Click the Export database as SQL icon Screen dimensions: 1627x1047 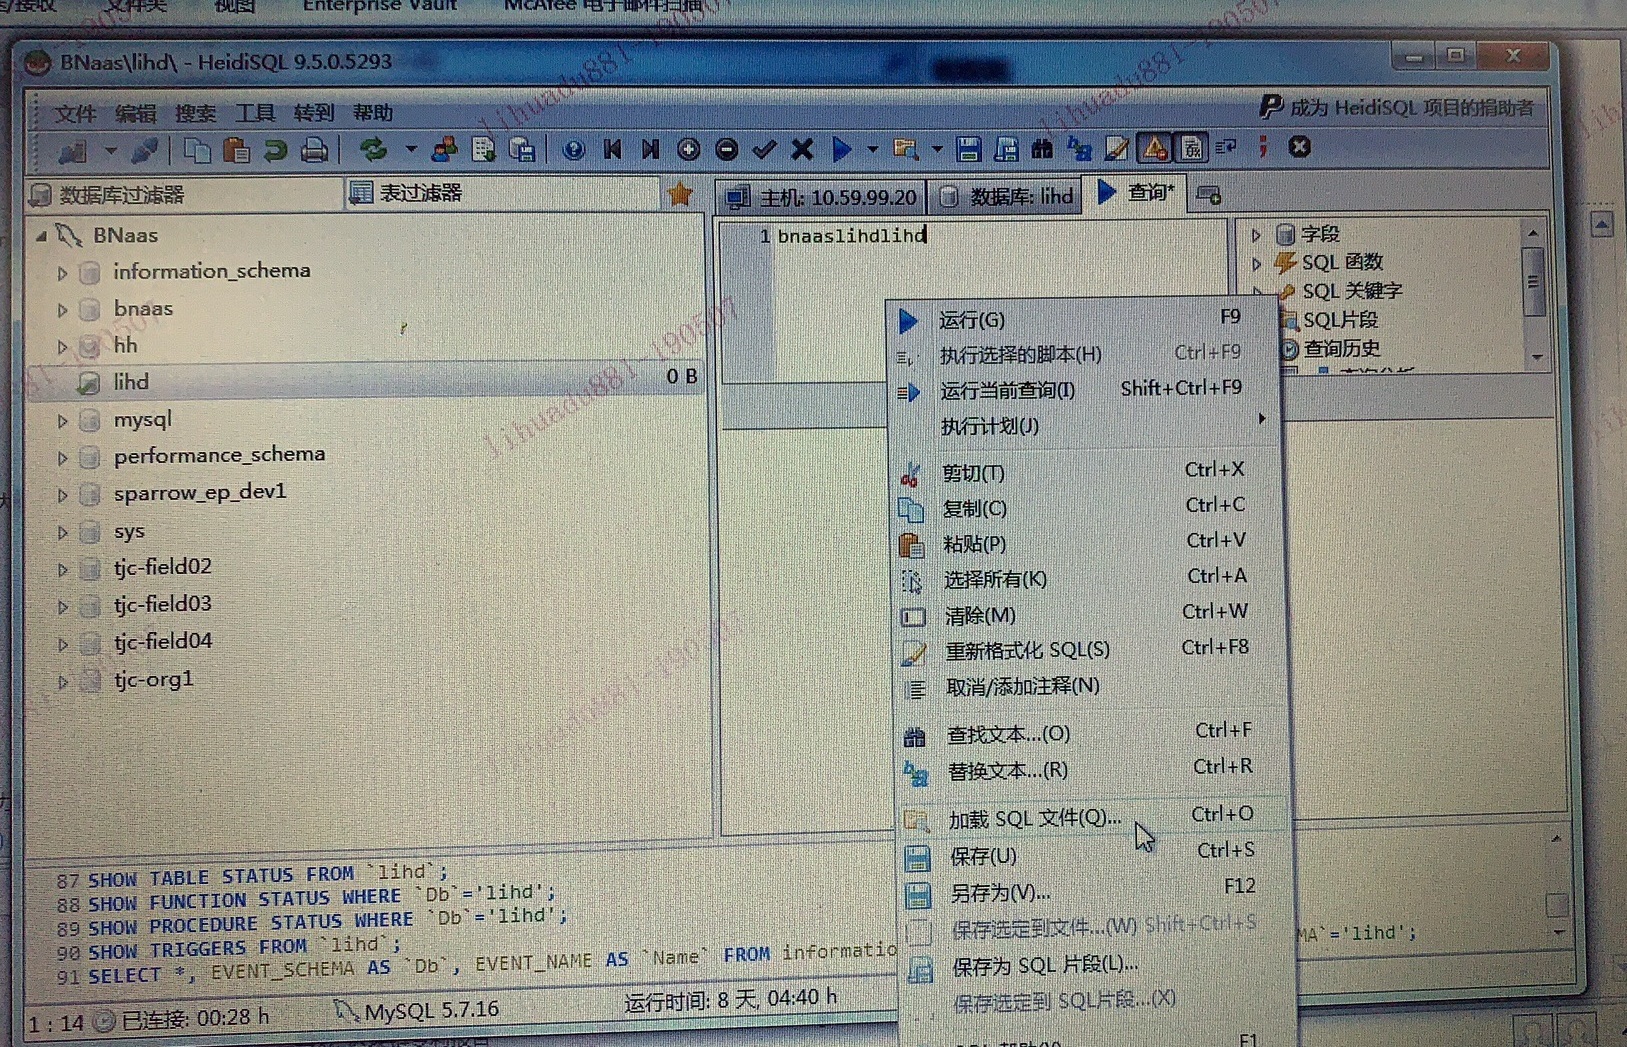pos(482,148)
